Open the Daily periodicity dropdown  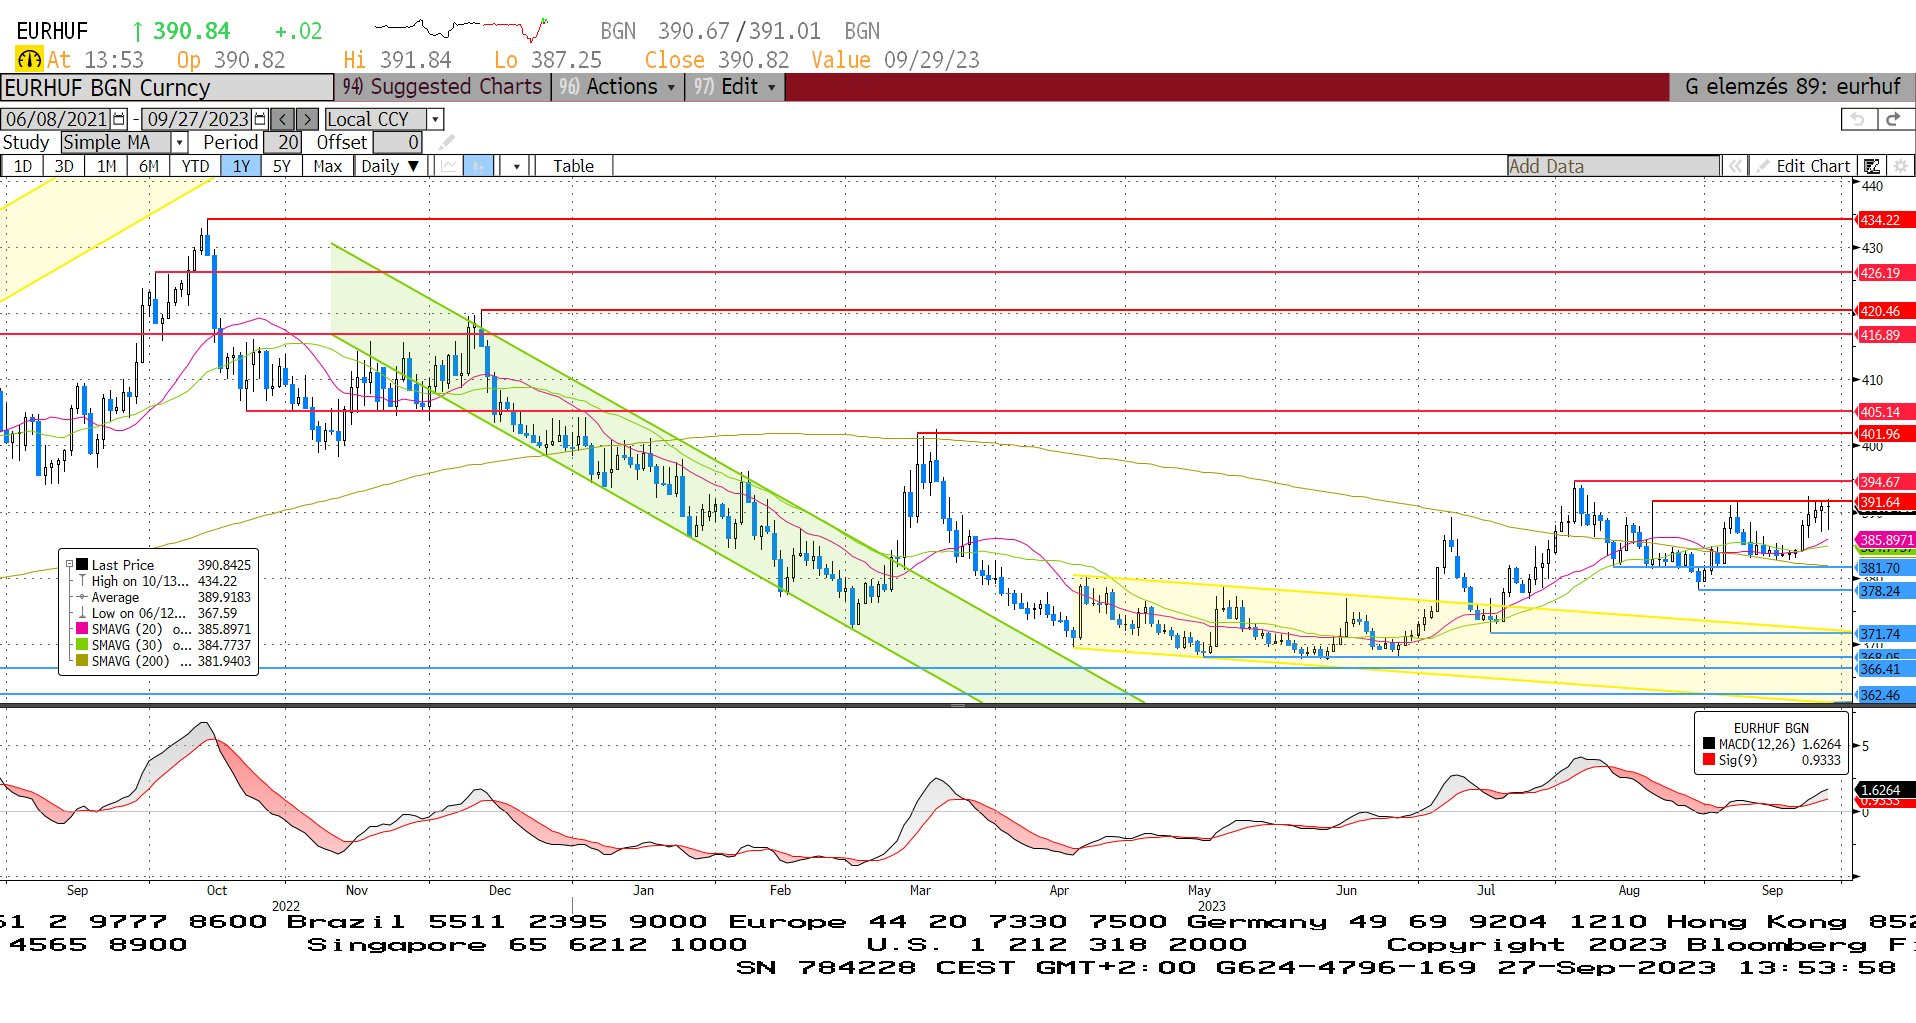click(x=391, y=166)
